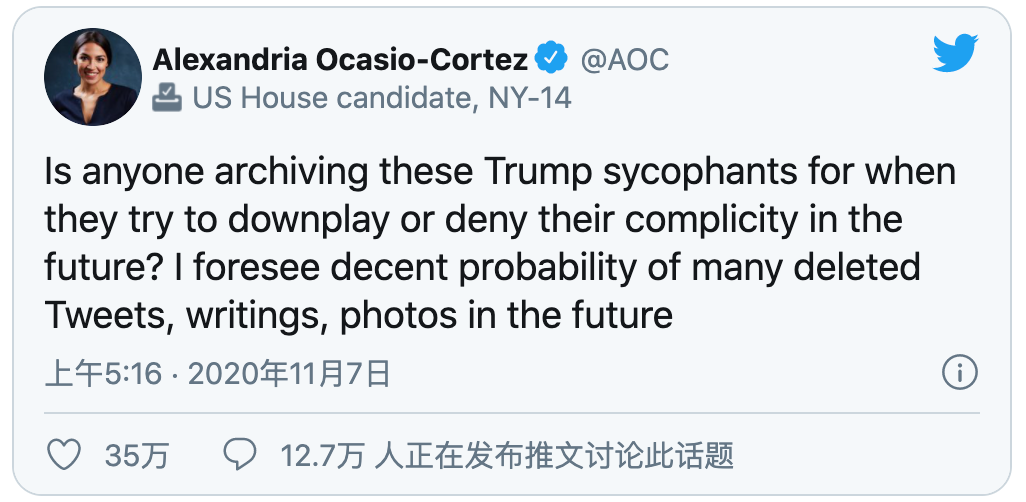Click the 35万 like count
Image resolution: width=1026 pixels, height=502 pixels.
pyautogui.click(x=137, y=456)
